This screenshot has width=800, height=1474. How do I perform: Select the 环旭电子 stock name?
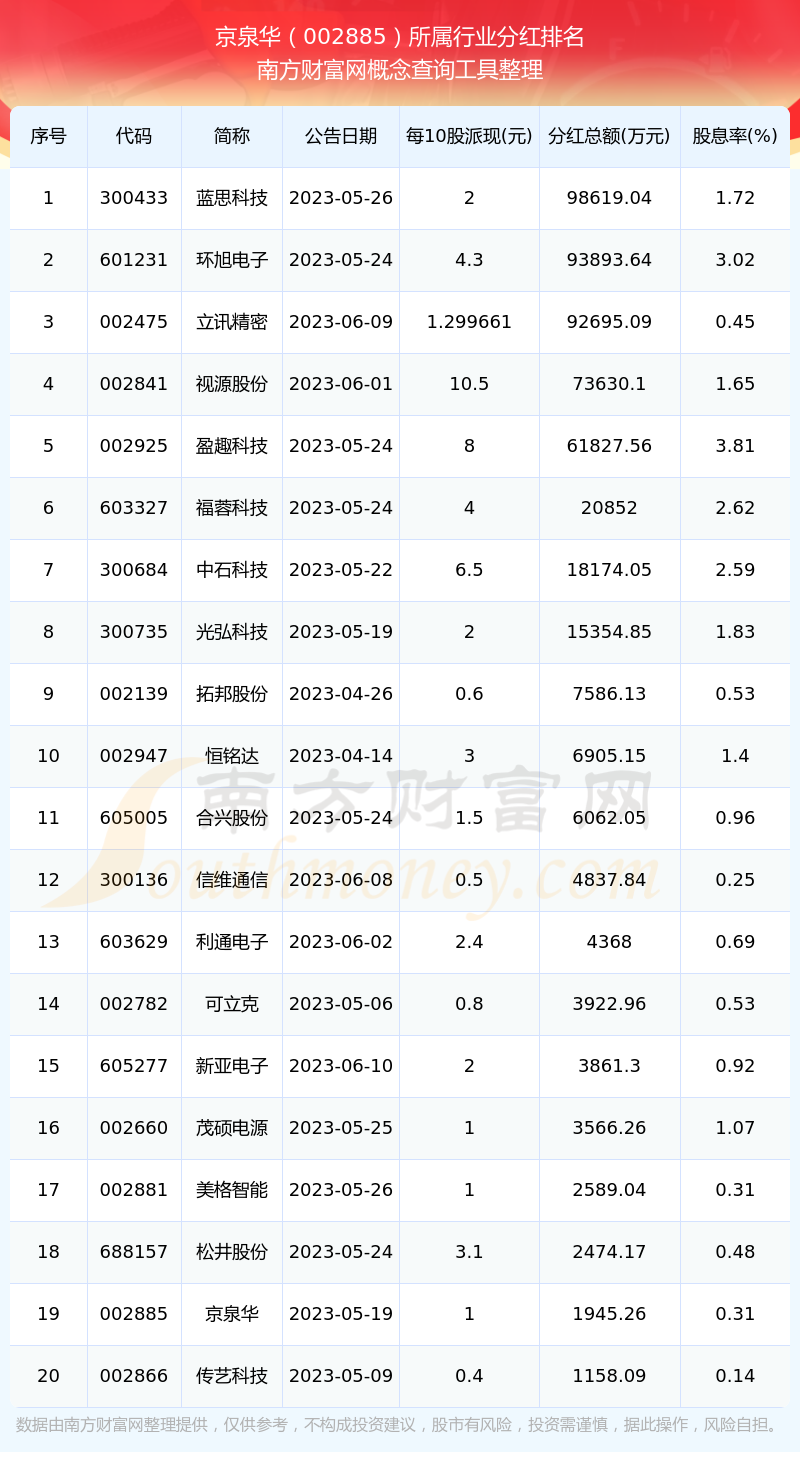(x=232, y=260)
